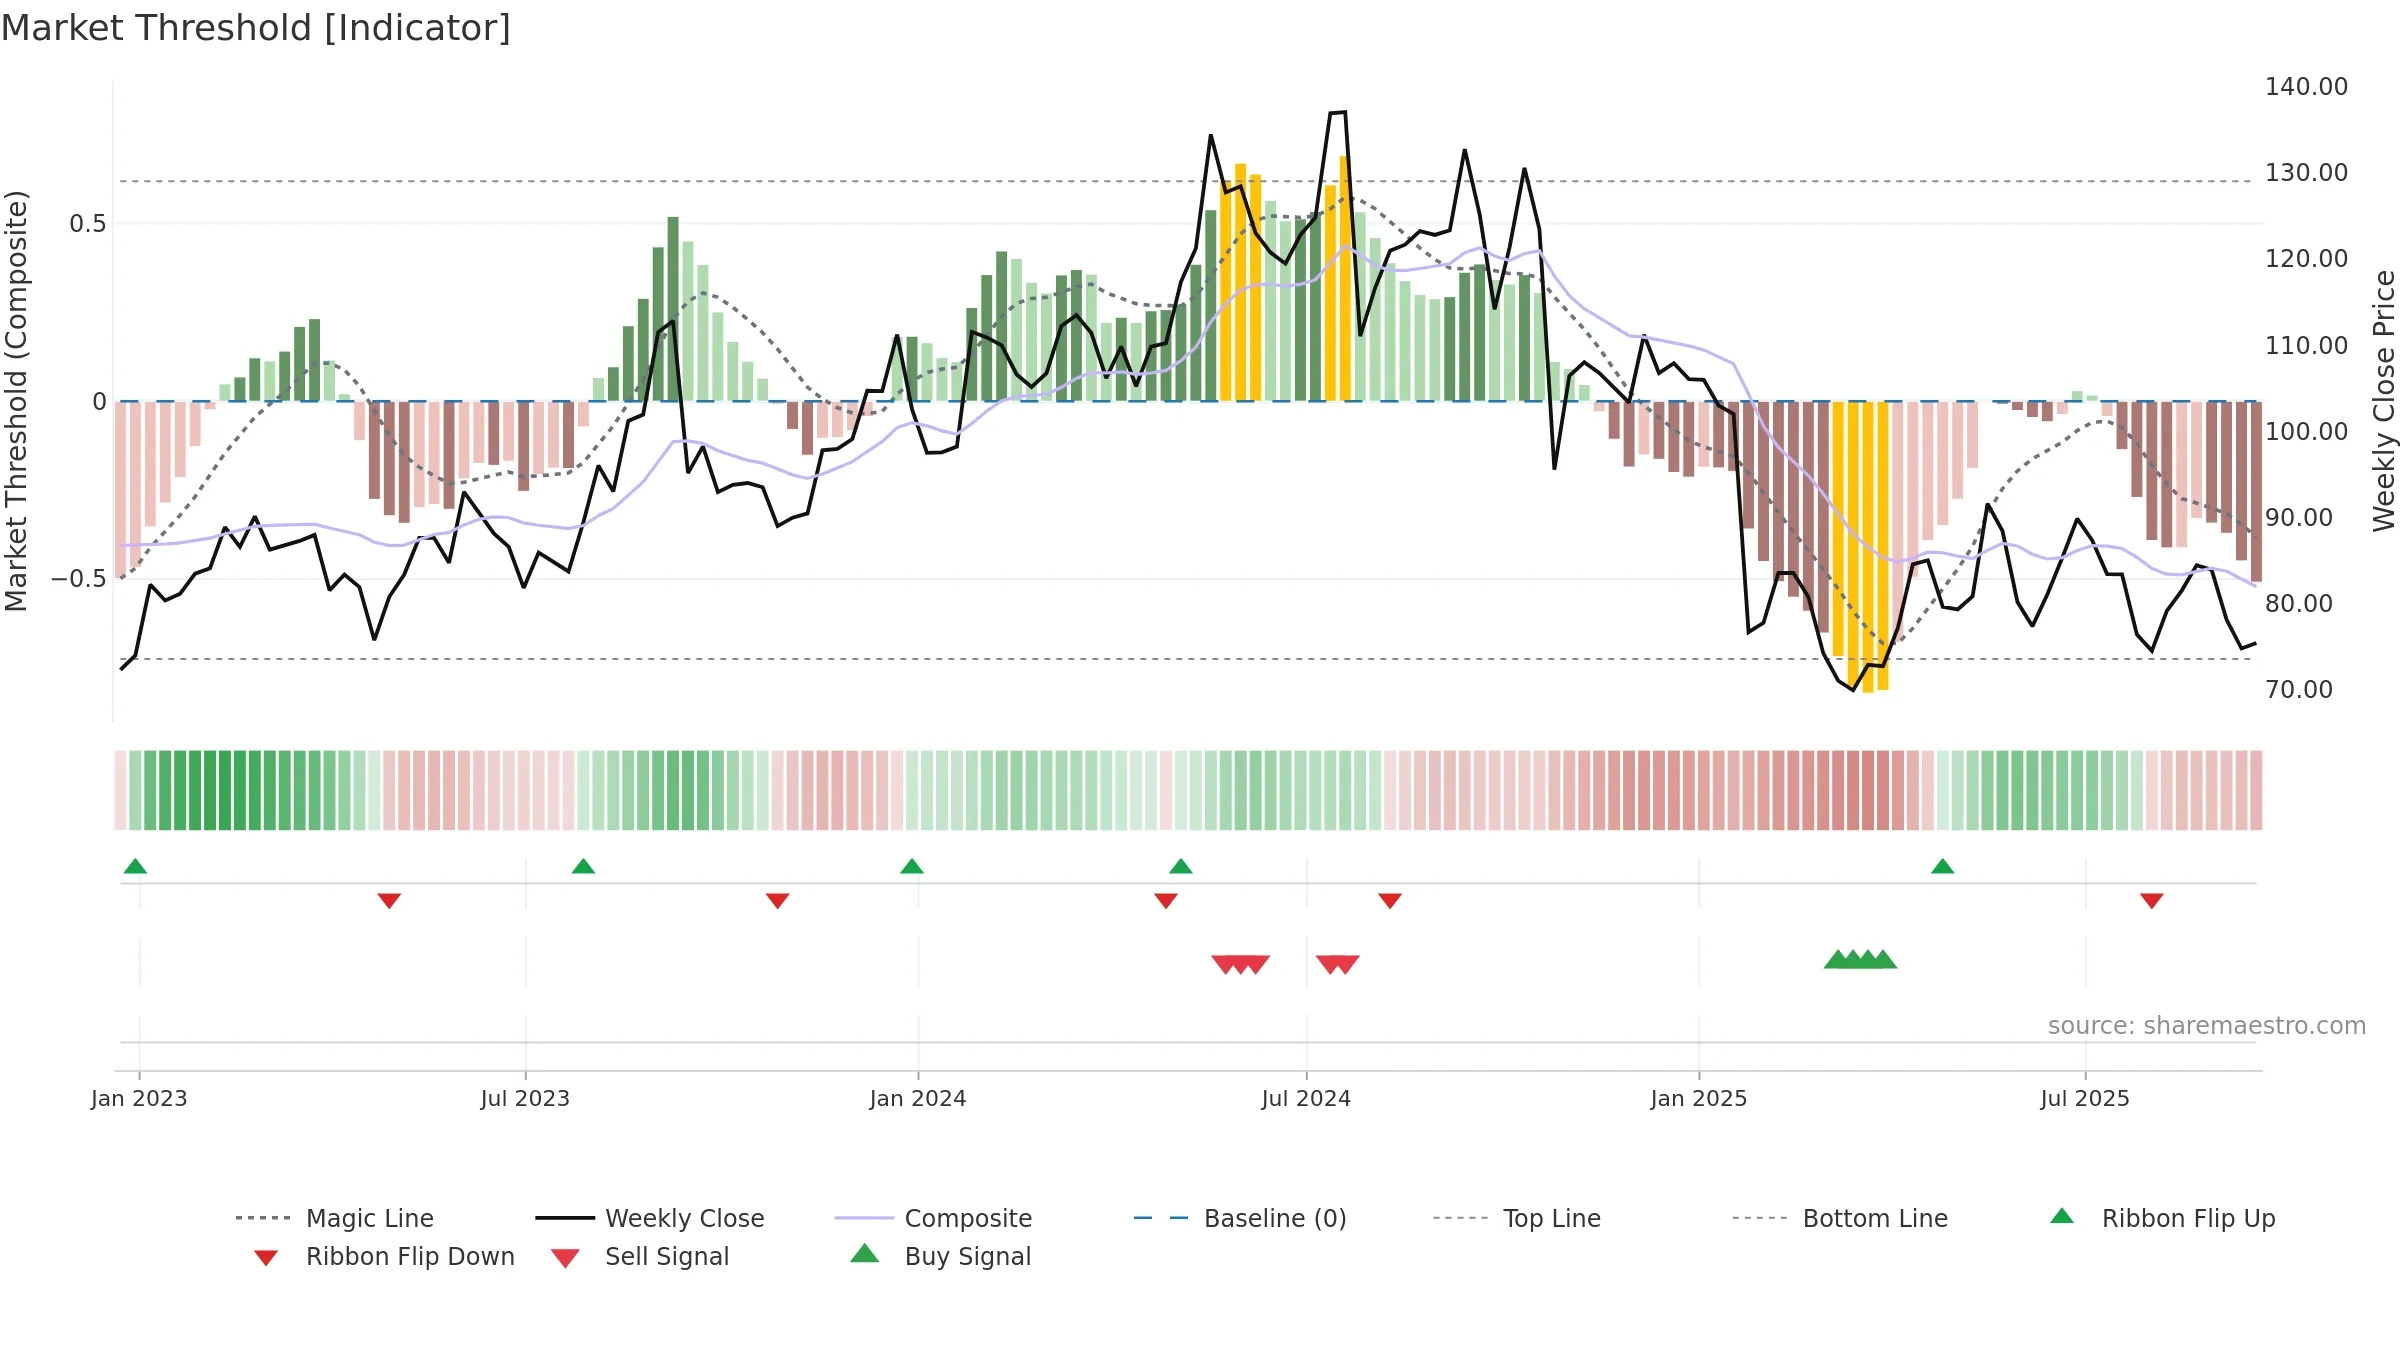Click the Ribbon Flip Up marker near Jan 2023
The width and height of the screenshot is (2400, 1350).
[135, 866]
